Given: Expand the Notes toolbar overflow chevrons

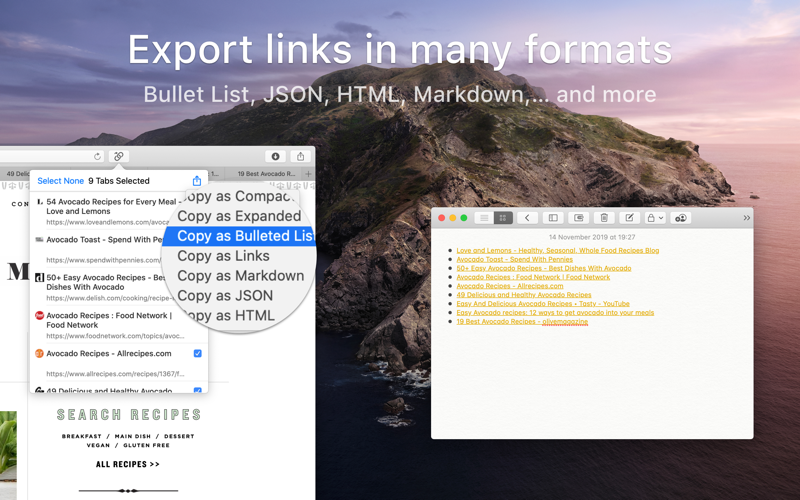Looking at the screenshot, I should coord(746,218).
